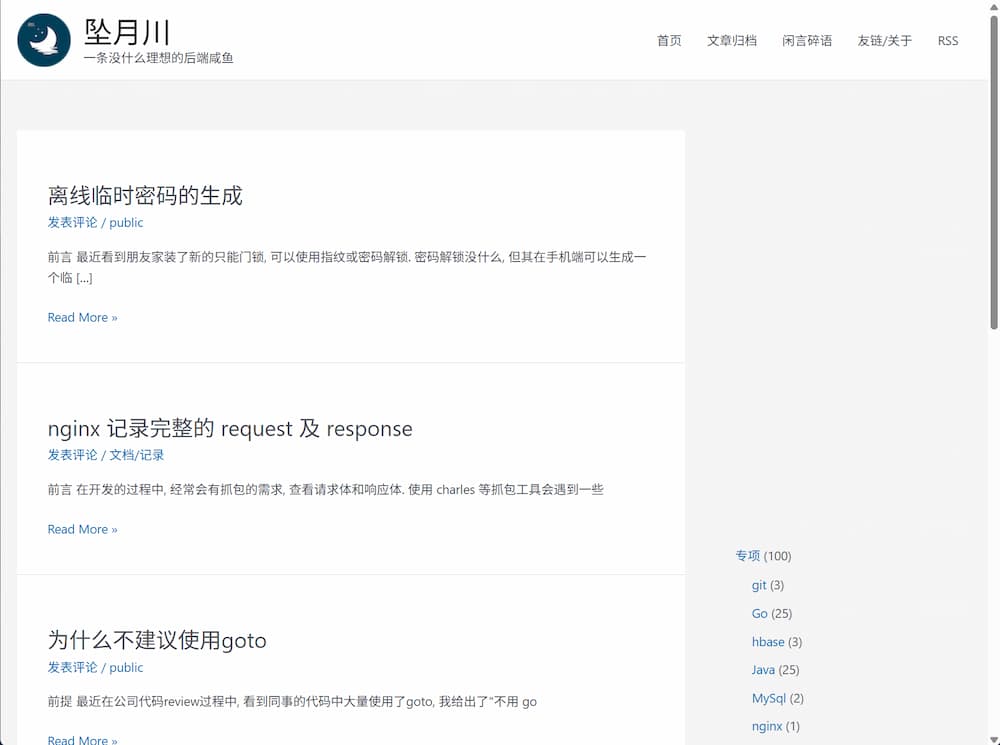1000x745 pixels.
Task: Click the moon logo icon
Action: [44, 40]
